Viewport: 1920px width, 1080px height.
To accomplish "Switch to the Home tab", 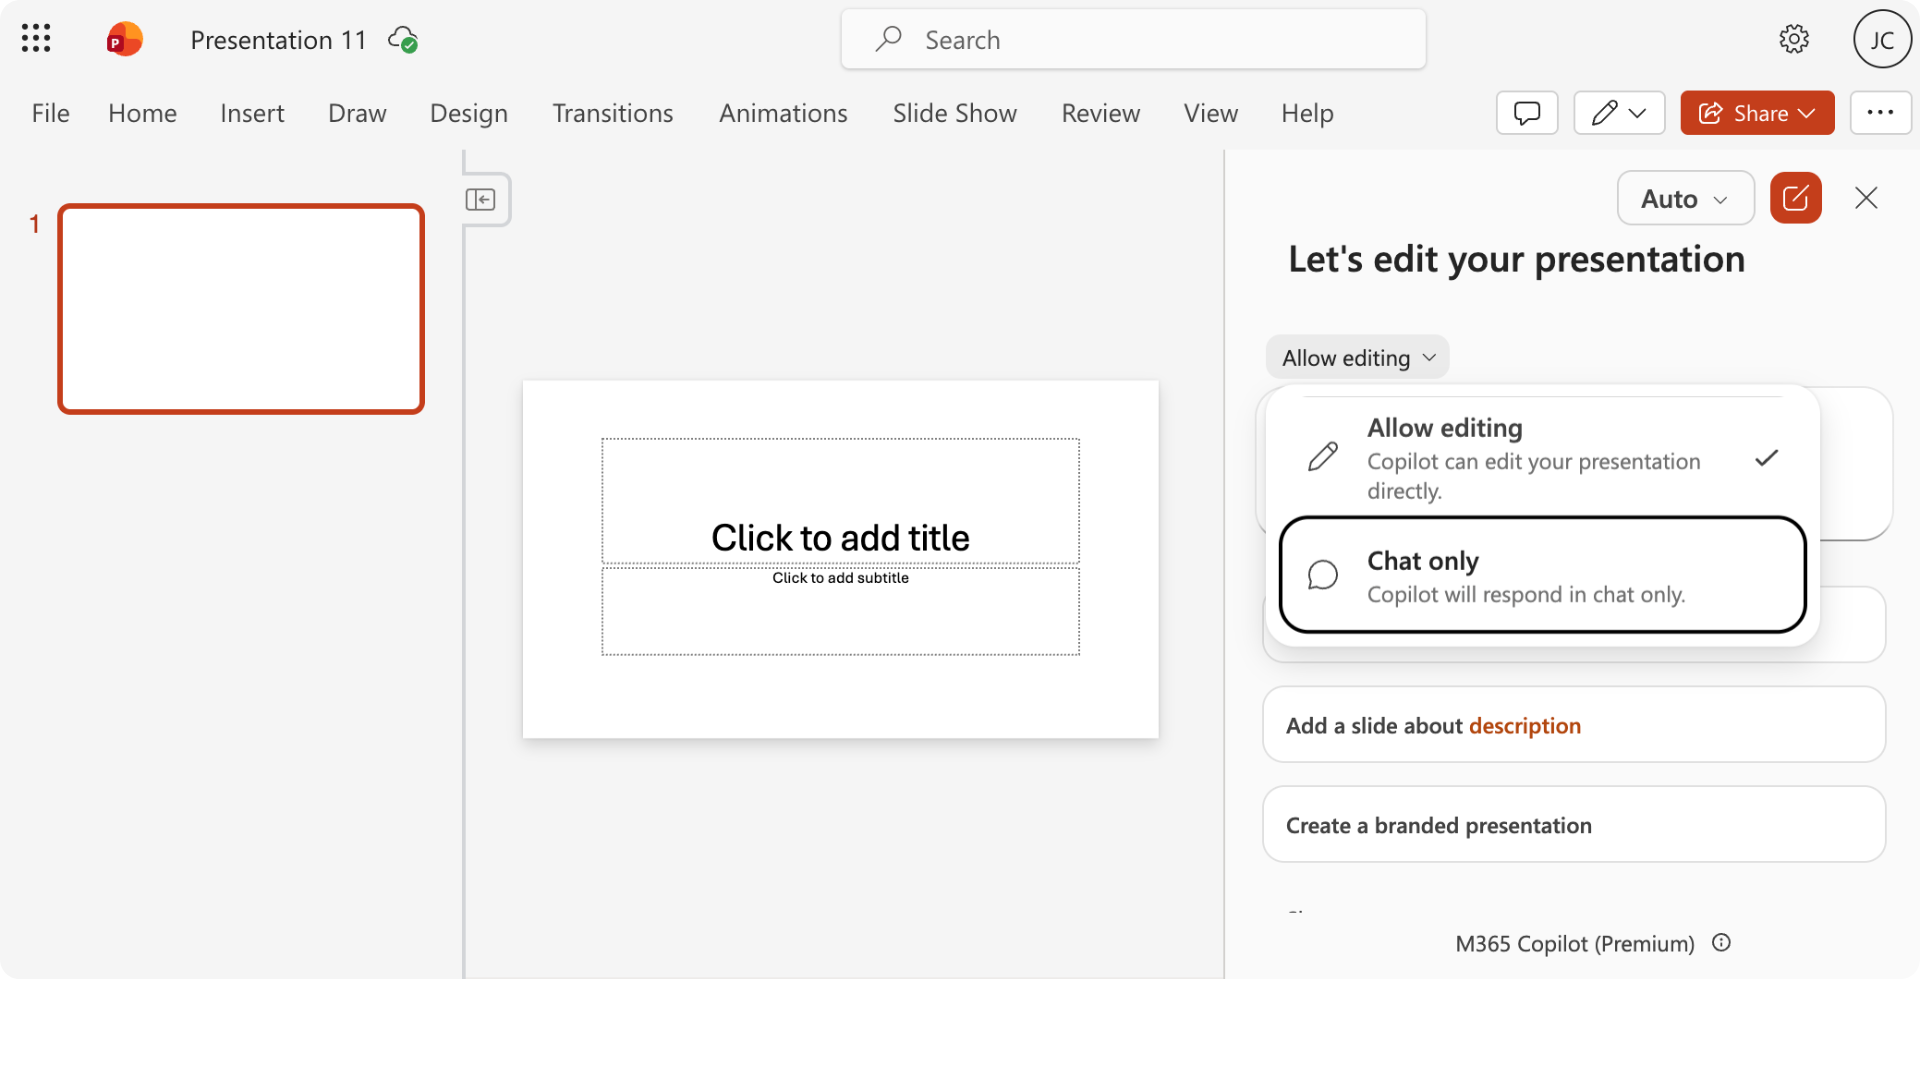I will tap(143, 113).
